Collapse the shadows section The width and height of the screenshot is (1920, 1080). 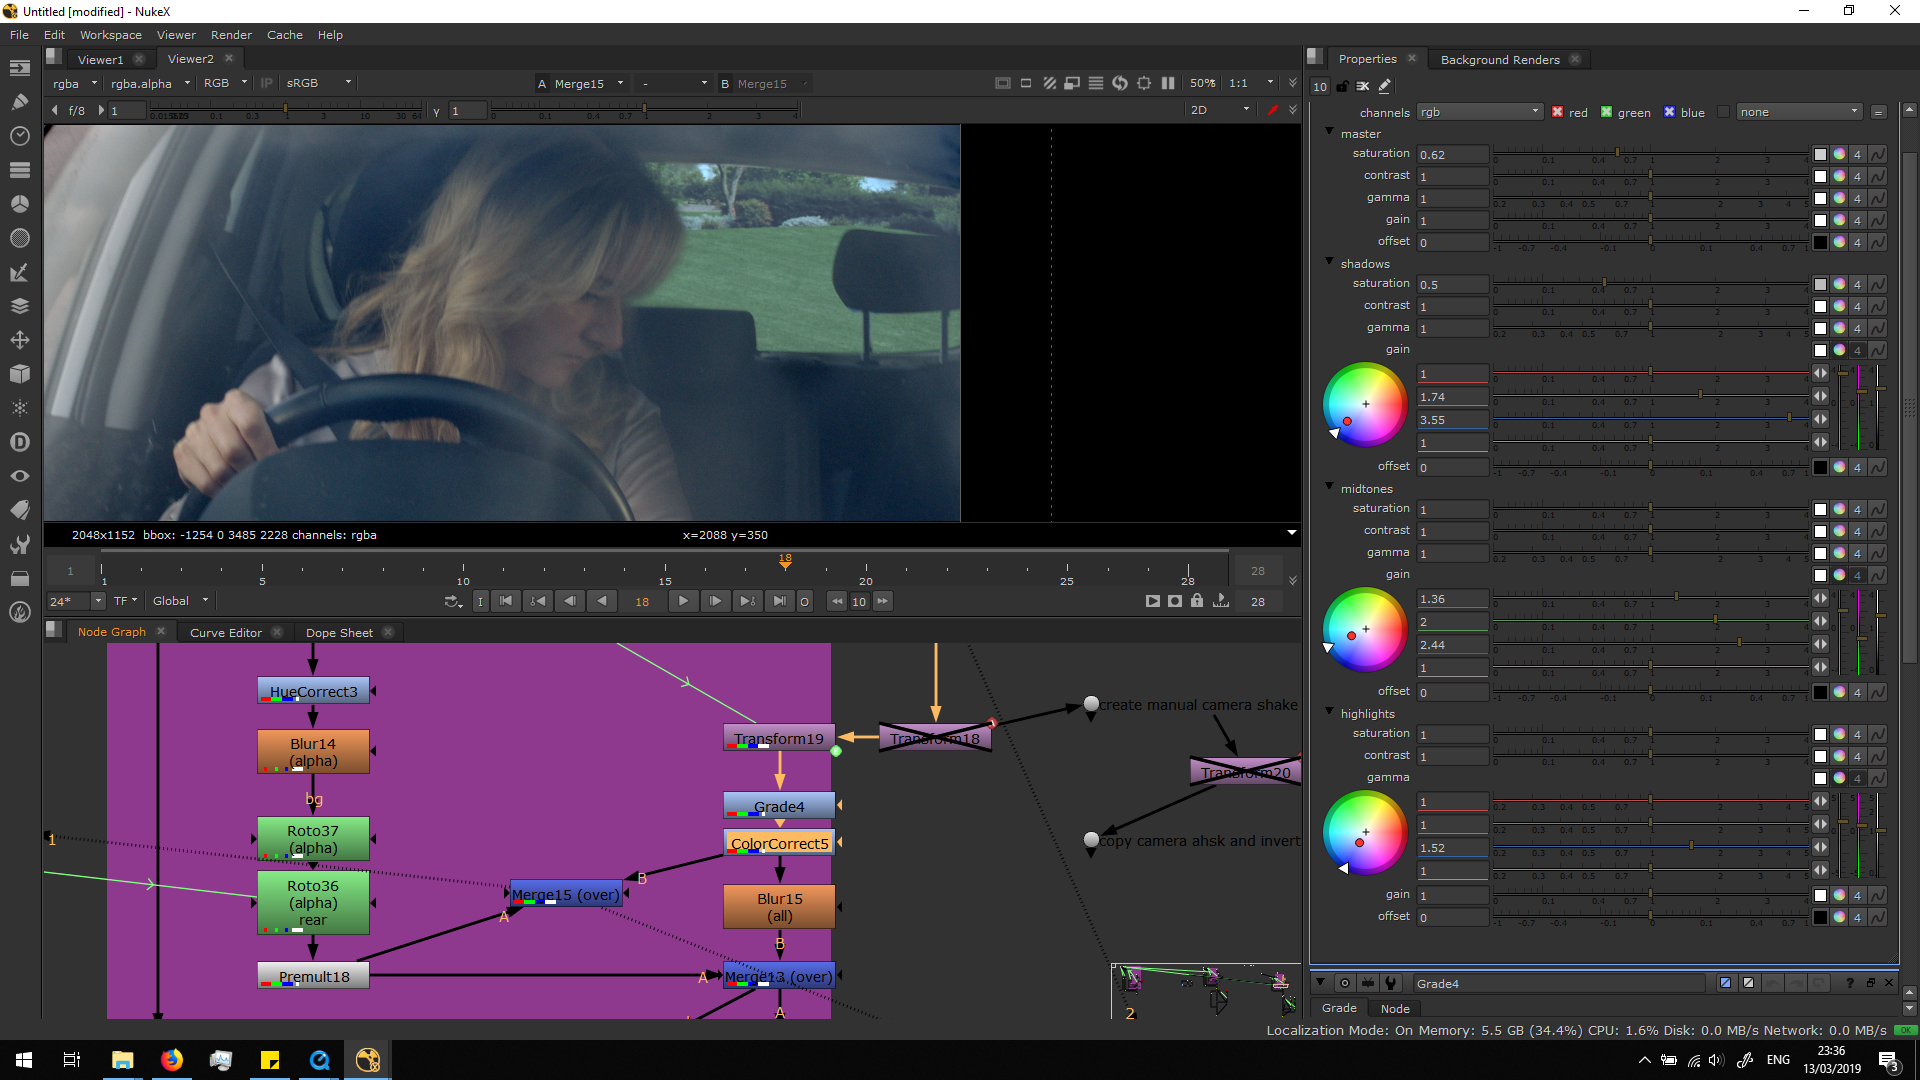(1329, 262)
